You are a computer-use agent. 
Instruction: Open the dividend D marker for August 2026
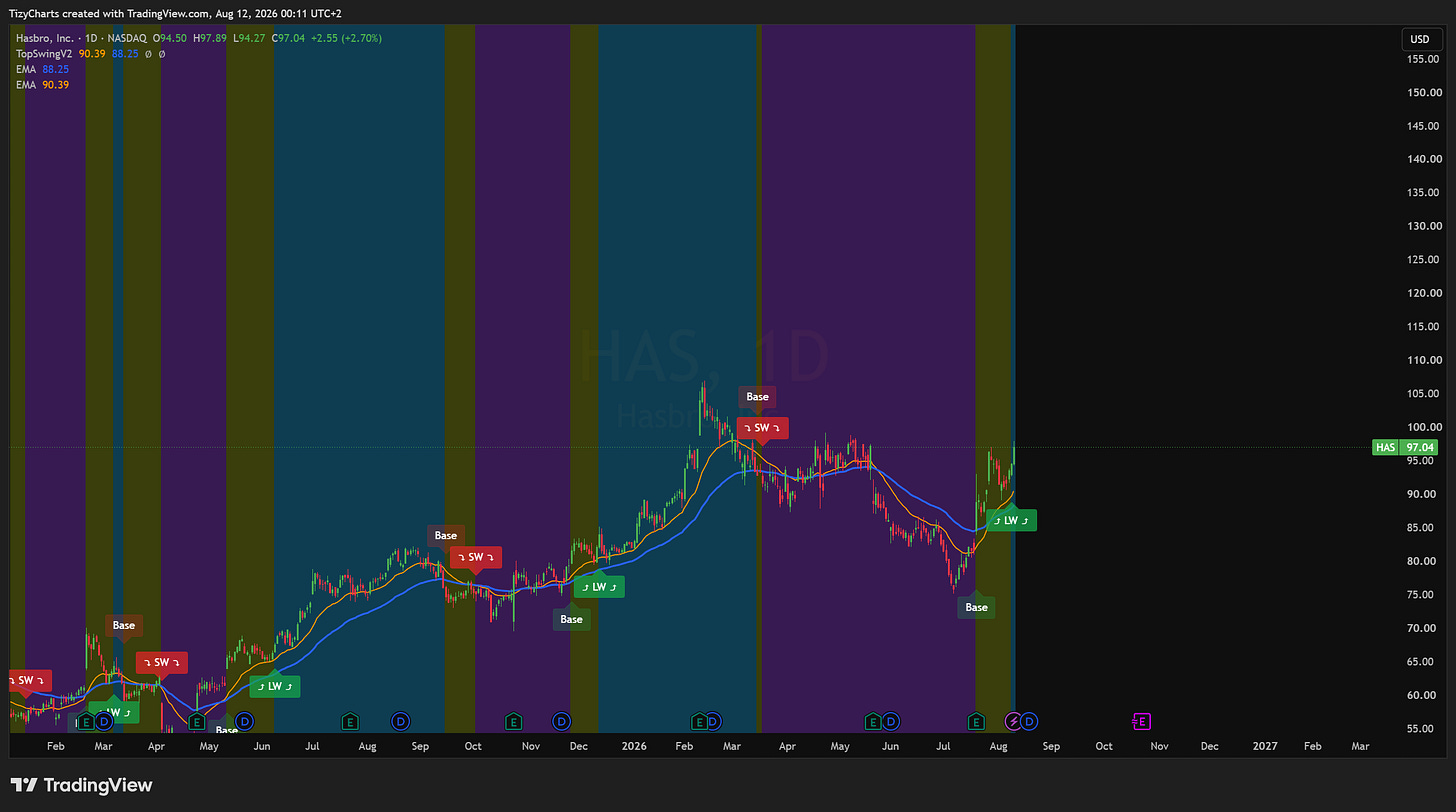coord(1028,721)
